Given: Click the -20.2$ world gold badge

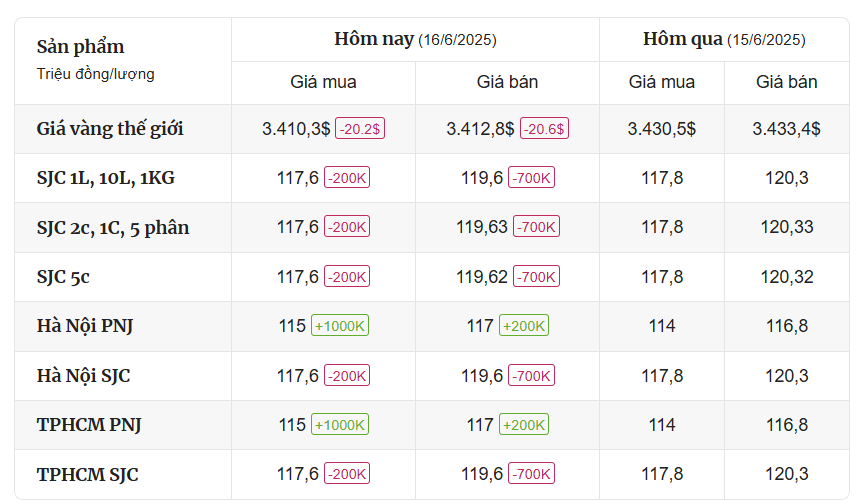Looking at the screenshot, I should 360,128.
